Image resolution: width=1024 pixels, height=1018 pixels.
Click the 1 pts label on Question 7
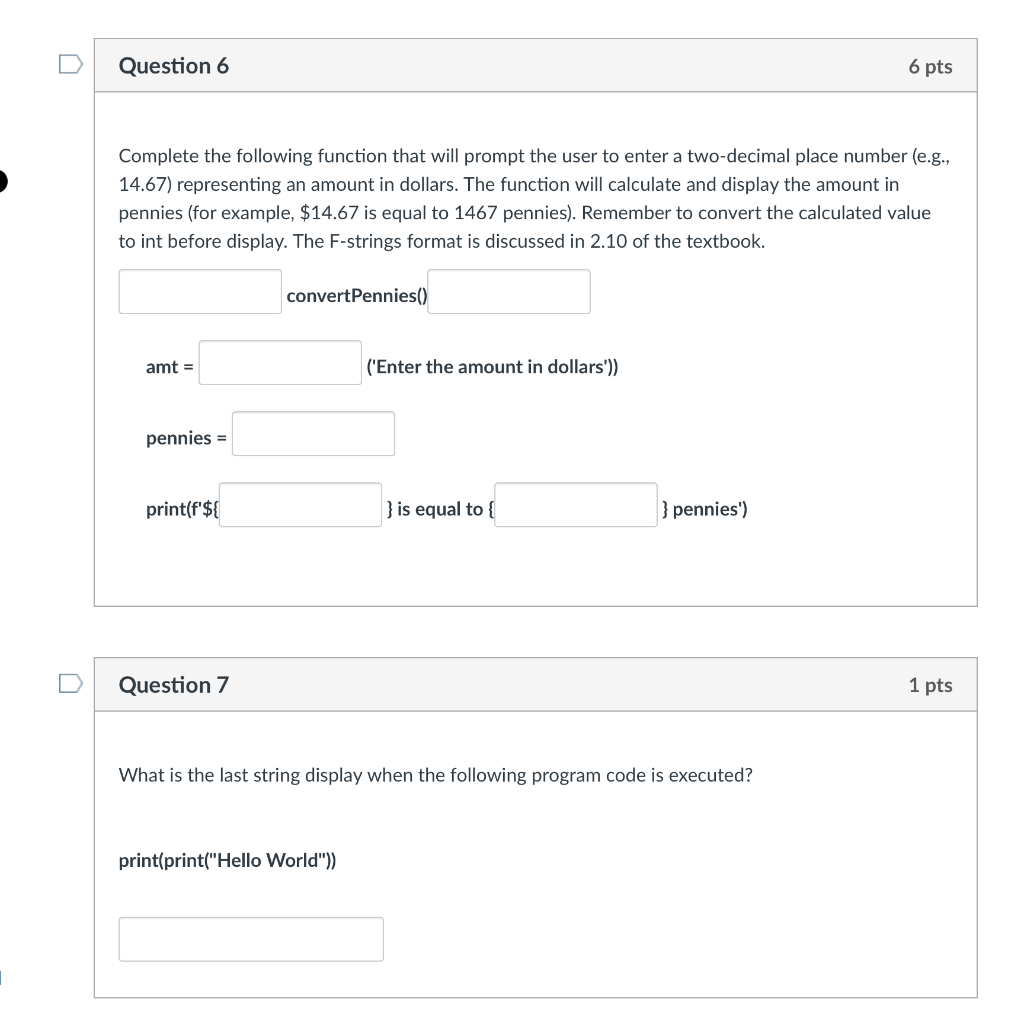click(x=932, y=684)
